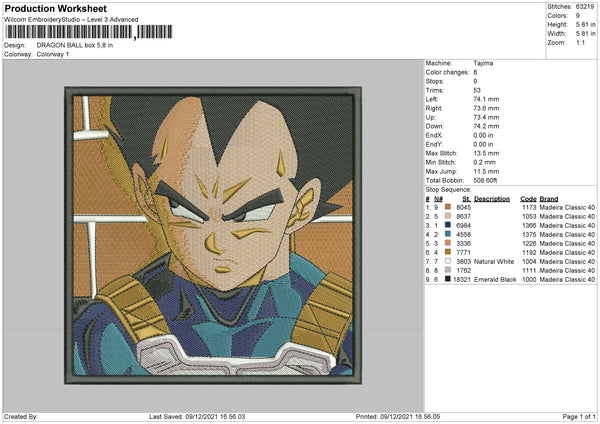This screenshot has width=600, height=424.
Task: Click thread code 1366
Action: pyautogui.click(x=529, y=225)
